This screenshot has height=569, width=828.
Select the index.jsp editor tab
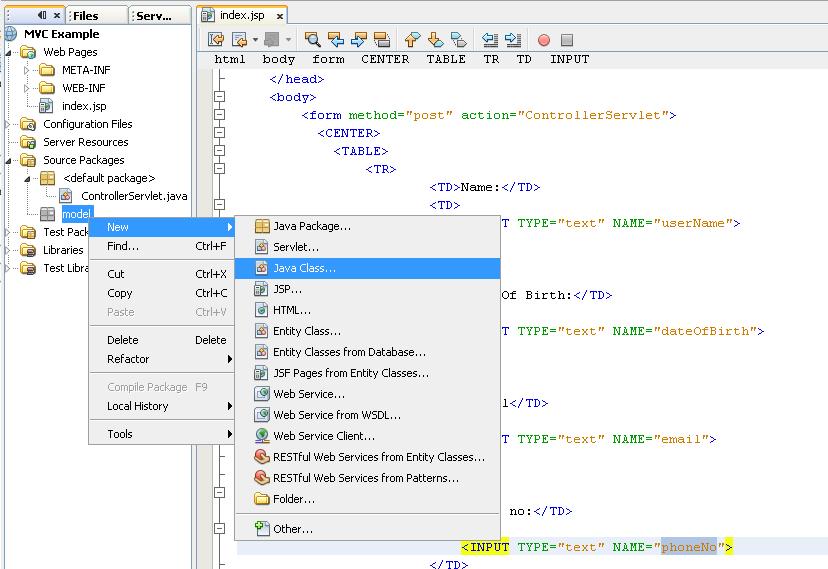242,15
